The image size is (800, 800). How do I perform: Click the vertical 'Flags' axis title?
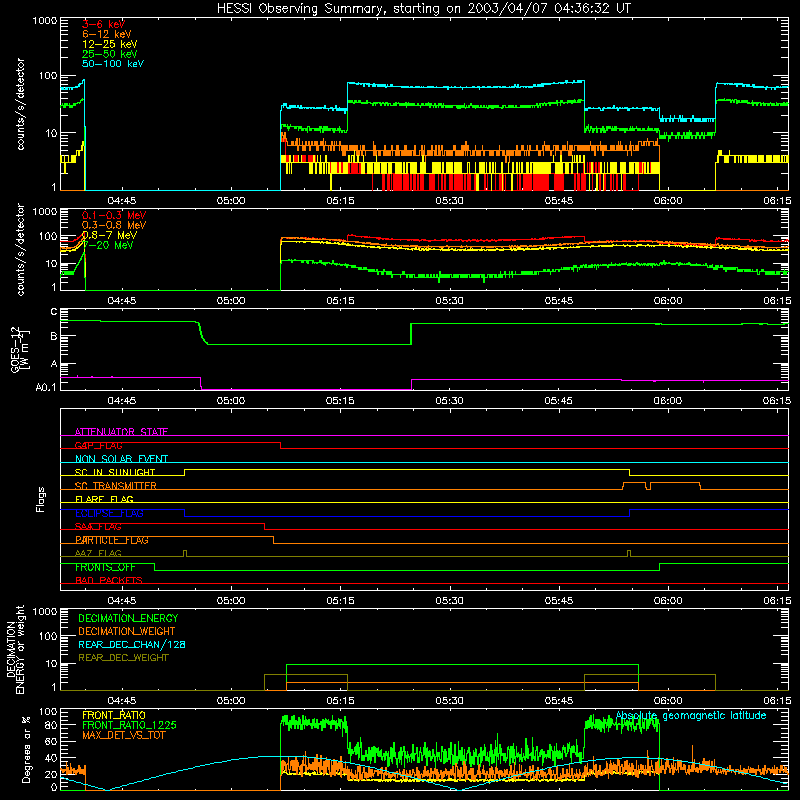pyautogui.click(x=40, y=499)
